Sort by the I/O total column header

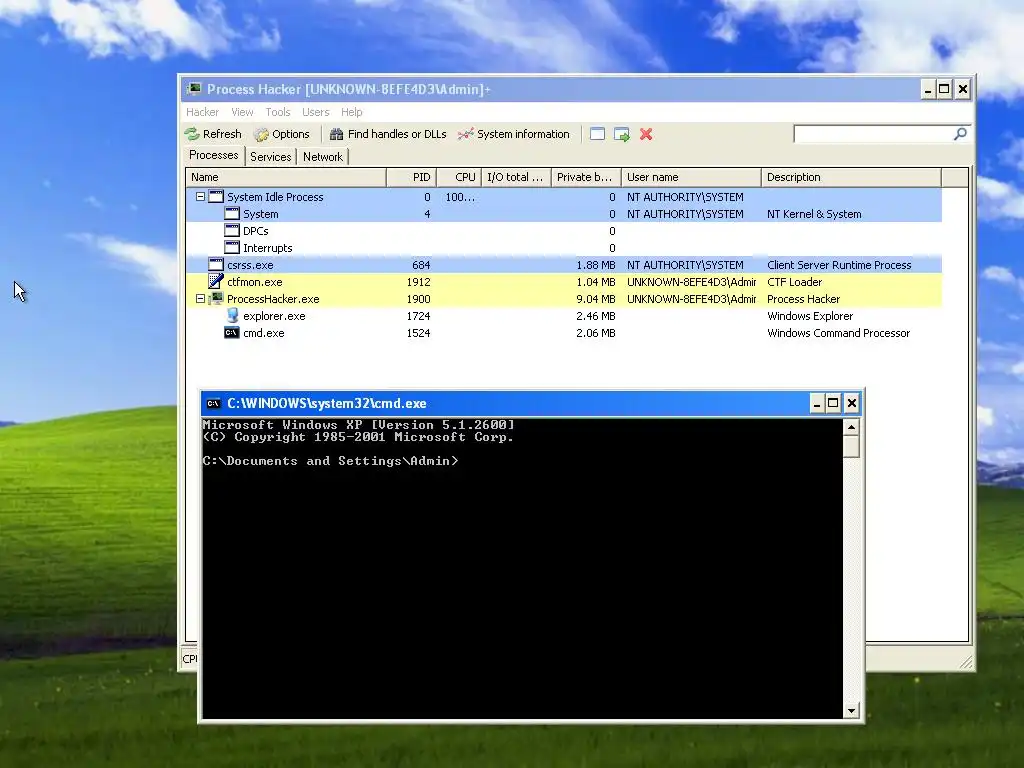[x=517, y=177]
